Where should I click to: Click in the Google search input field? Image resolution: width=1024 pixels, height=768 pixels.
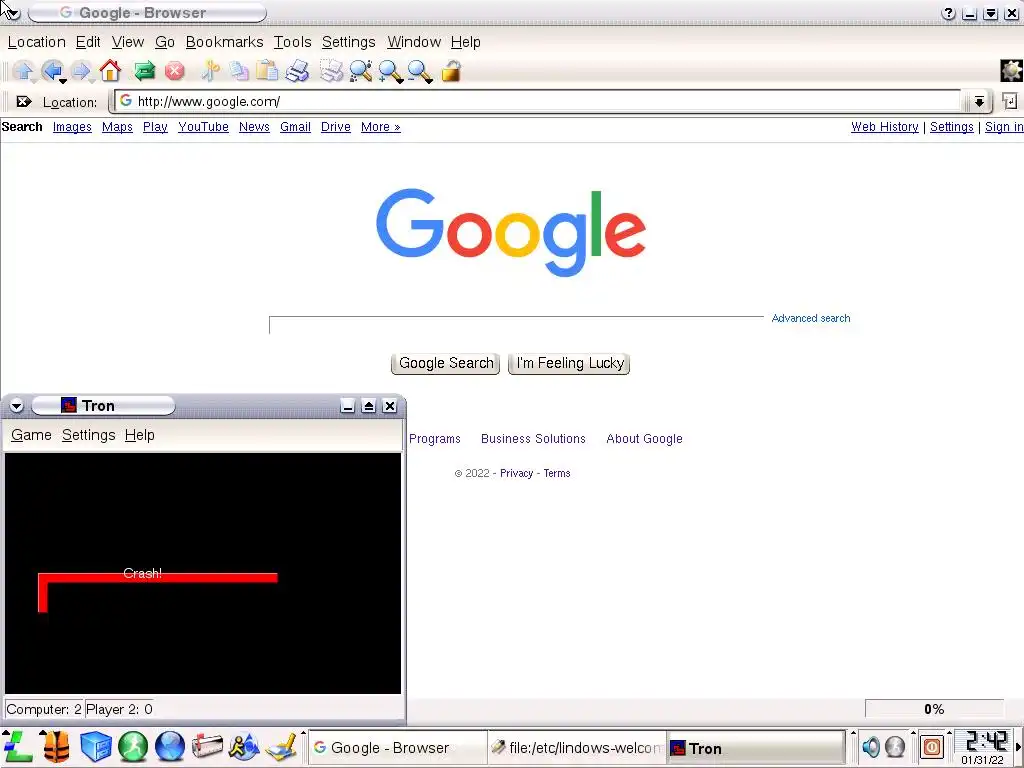pyautogui.click(x=516, y=325)
